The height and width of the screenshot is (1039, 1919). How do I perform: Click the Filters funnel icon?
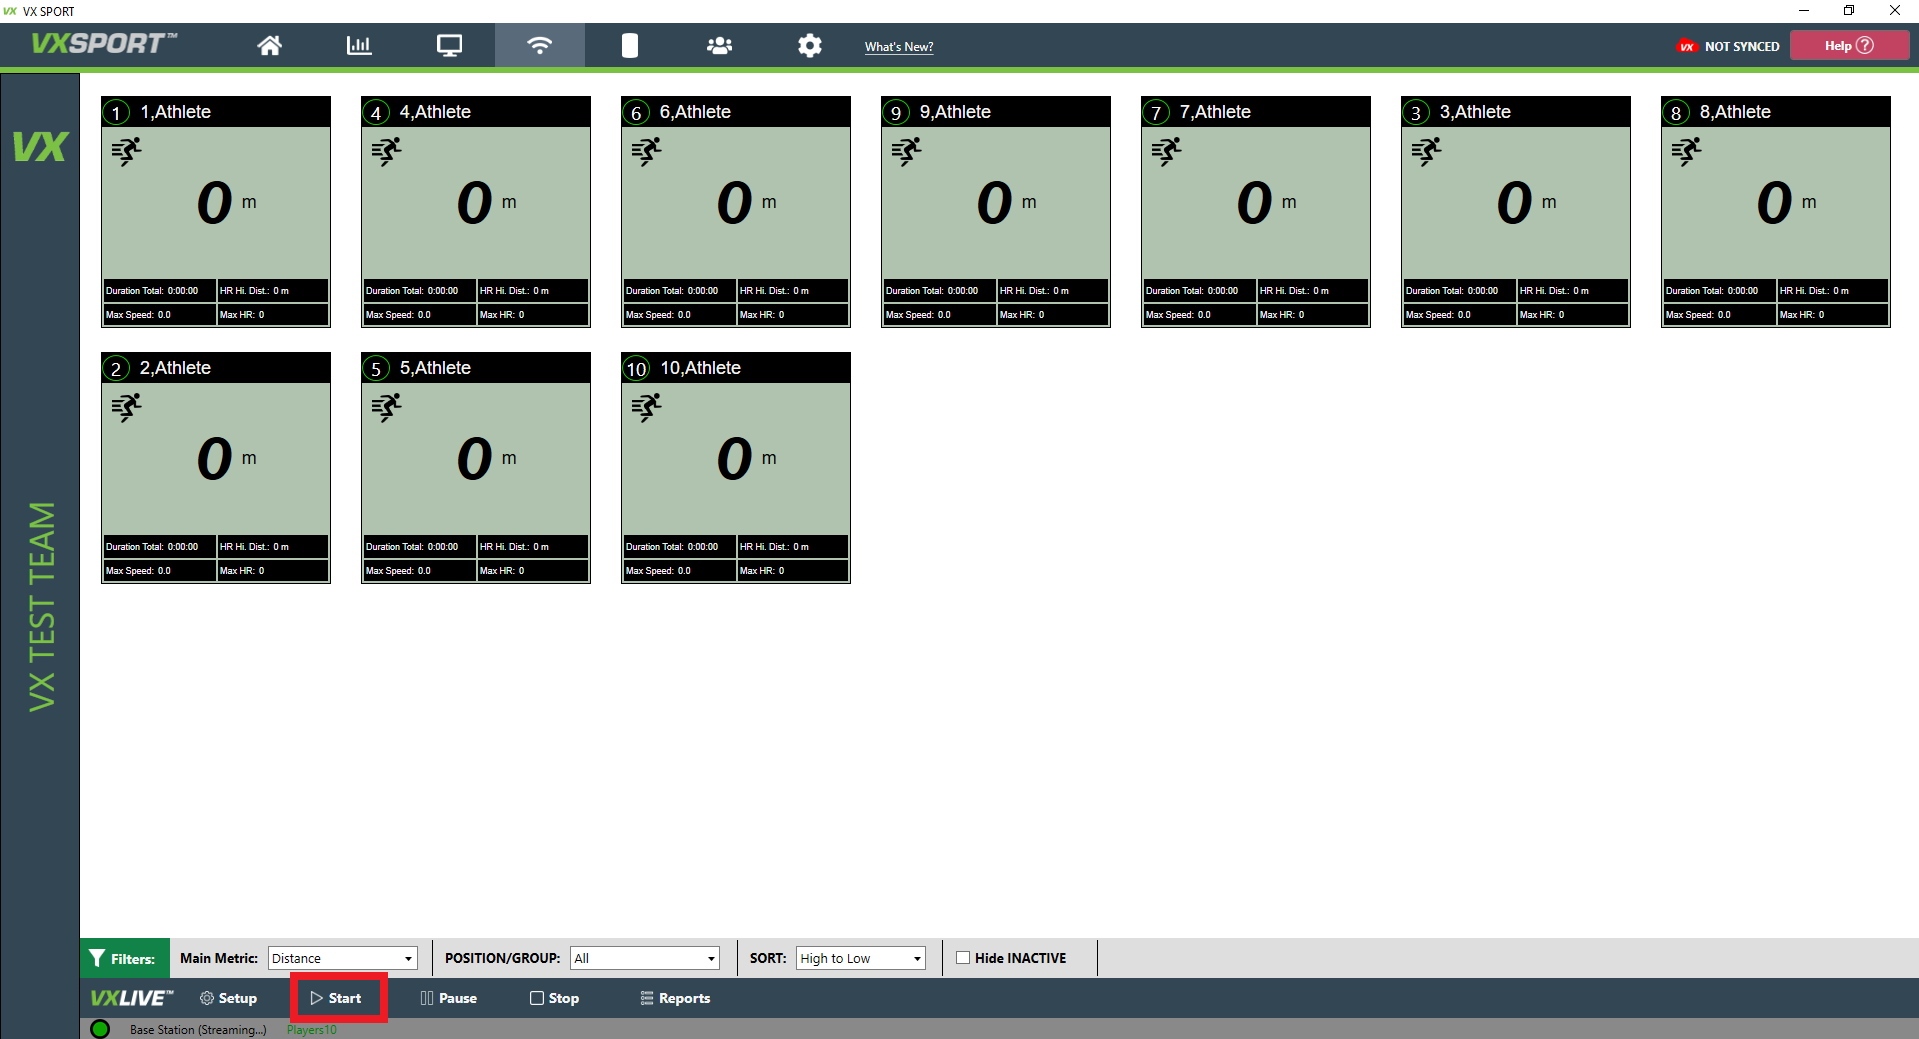tap(97, 958)
